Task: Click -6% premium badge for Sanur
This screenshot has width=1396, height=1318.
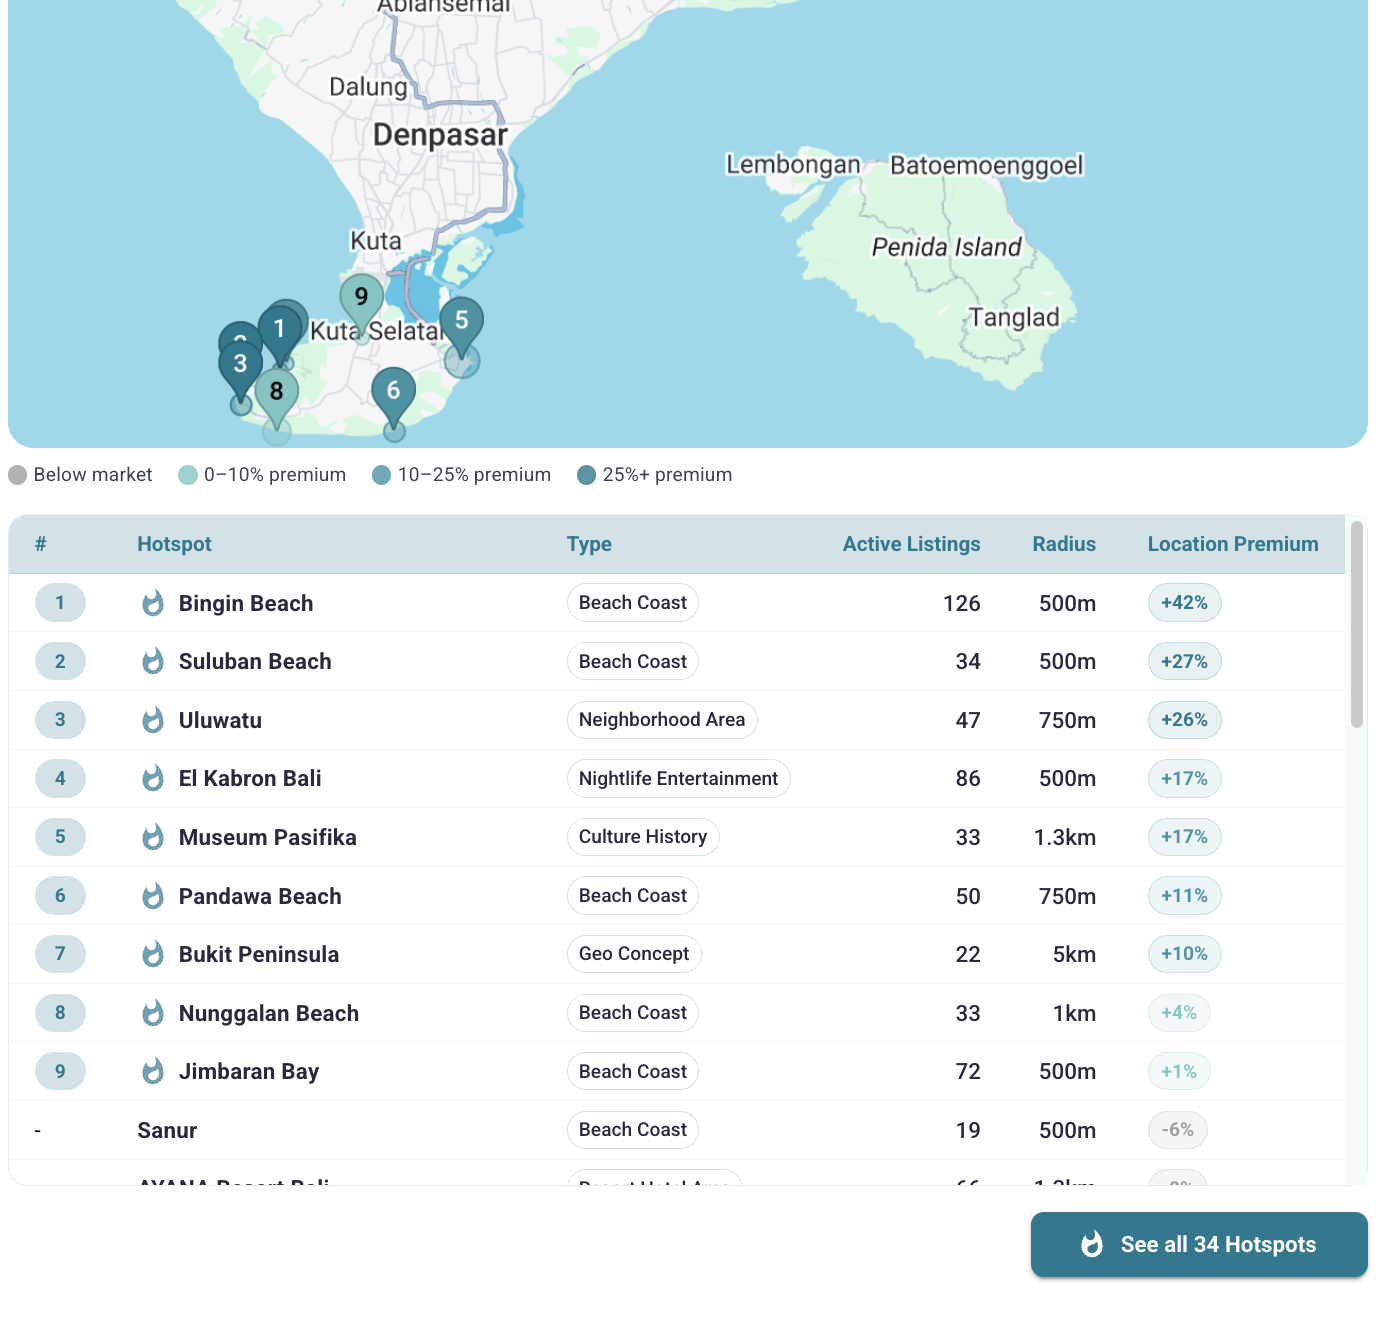Action: click(1178, 1130)
